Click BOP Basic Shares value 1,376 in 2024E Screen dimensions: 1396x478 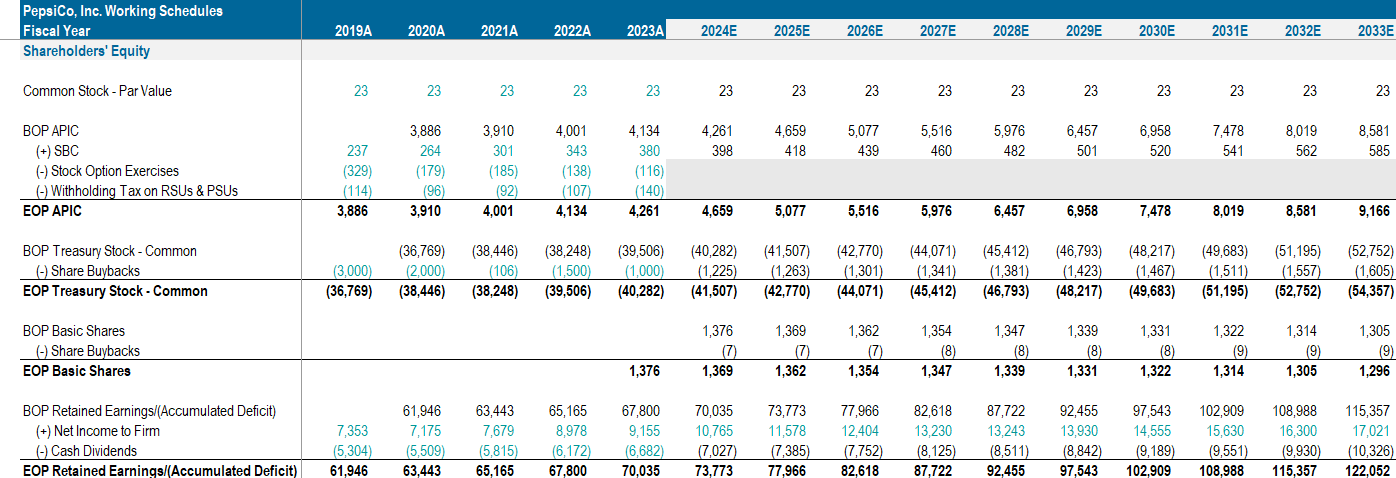point(719,331)
